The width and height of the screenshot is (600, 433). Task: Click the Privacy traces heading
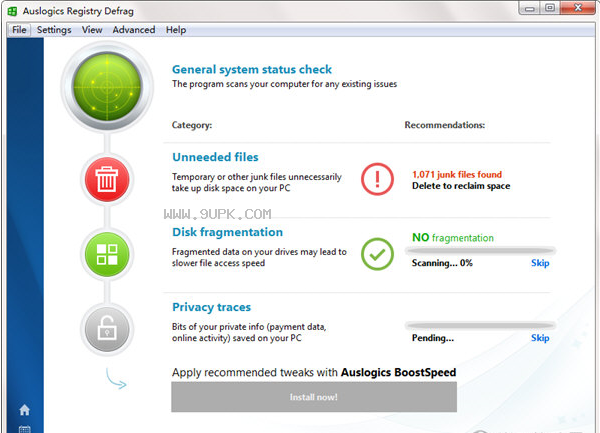coord(211,307)
